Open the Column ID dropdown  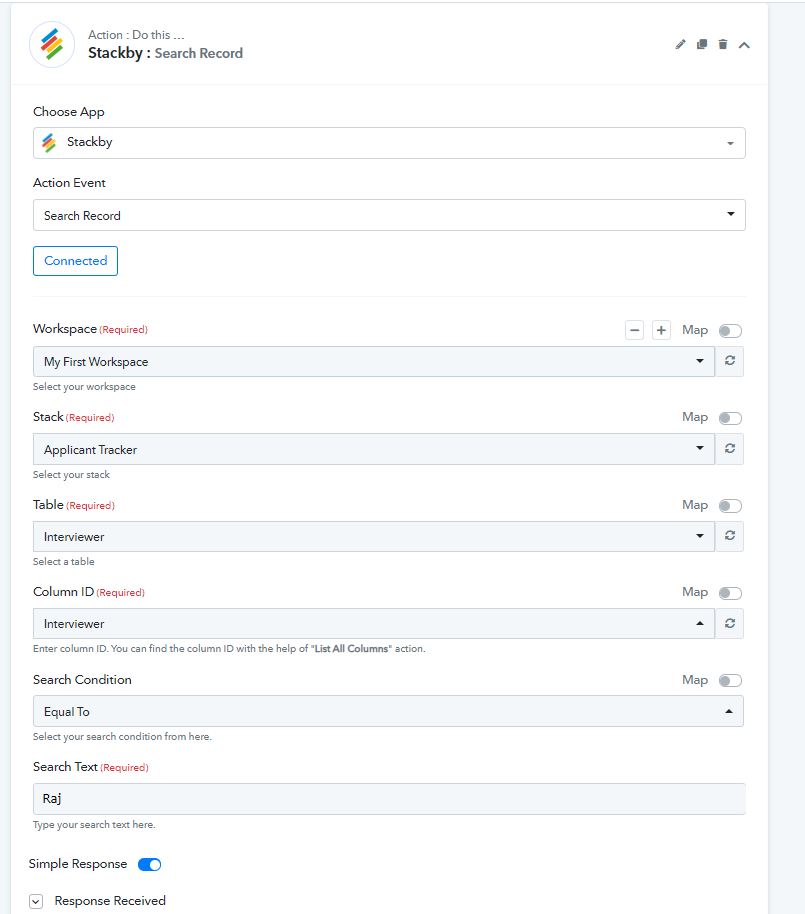point(374,624)
